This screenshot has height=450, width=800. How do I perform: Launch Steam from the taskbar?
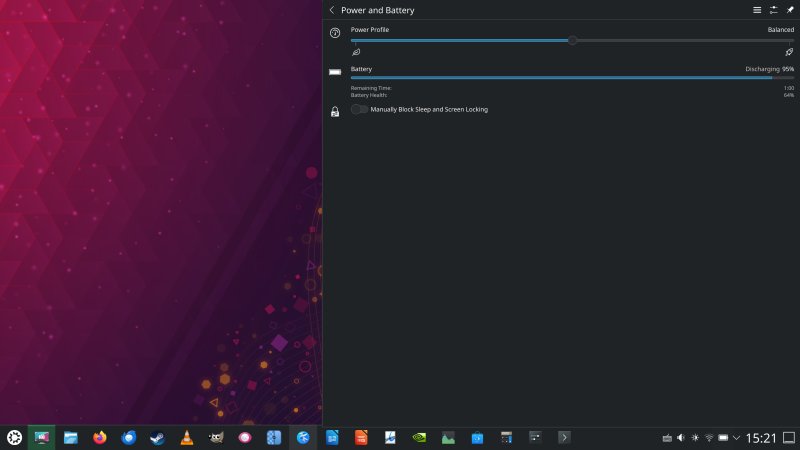158,437
